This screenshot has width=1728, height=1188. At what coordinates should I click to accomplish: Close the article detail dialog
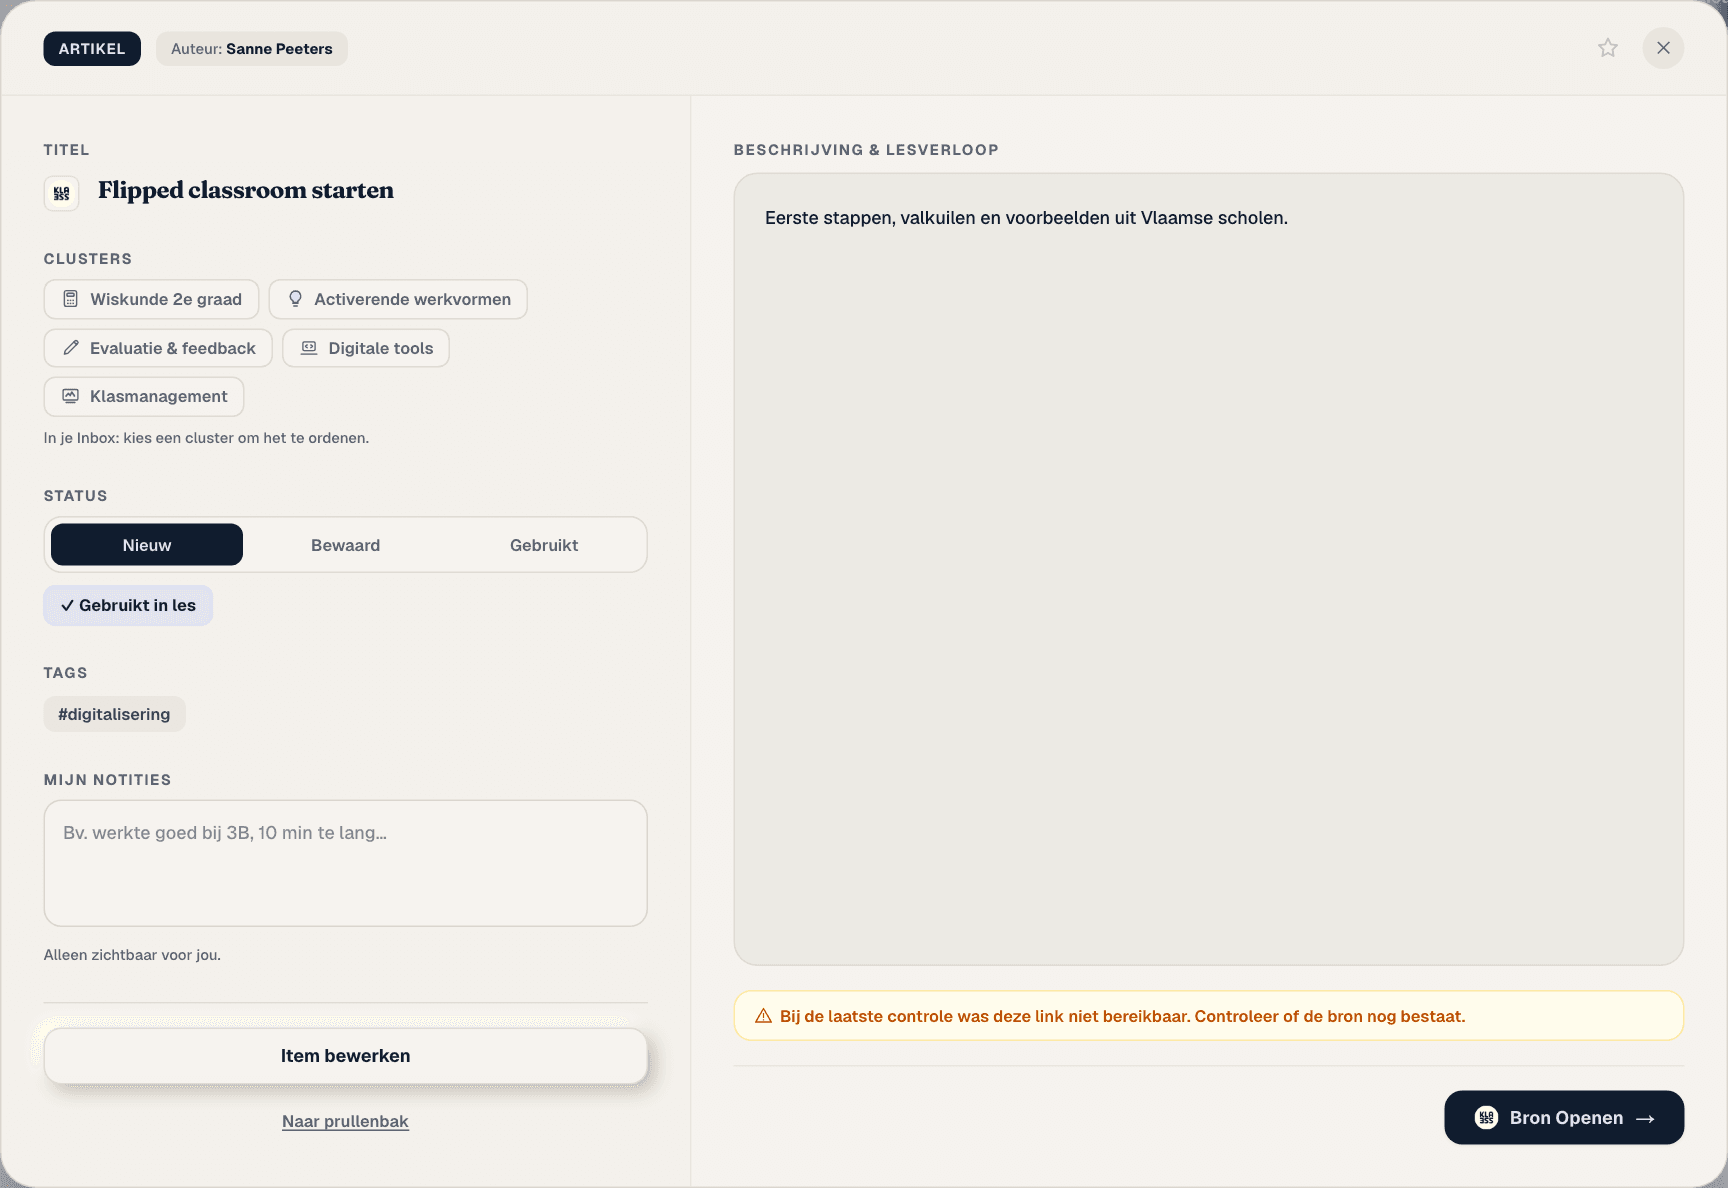click(x=1663, y=48)
